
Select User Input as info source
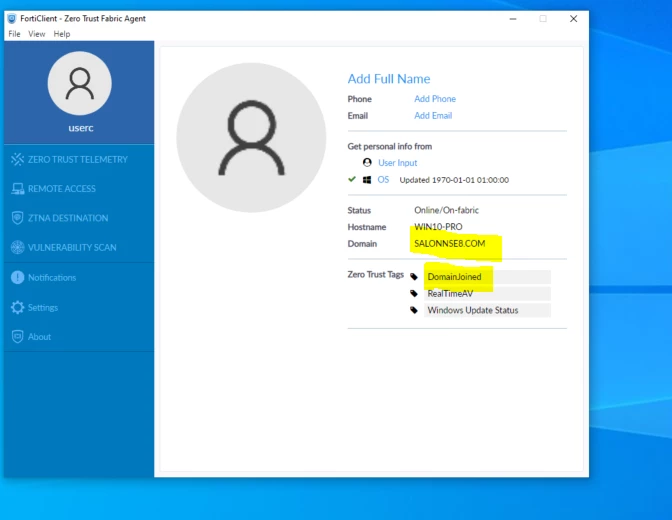click(x=397, y=163)
